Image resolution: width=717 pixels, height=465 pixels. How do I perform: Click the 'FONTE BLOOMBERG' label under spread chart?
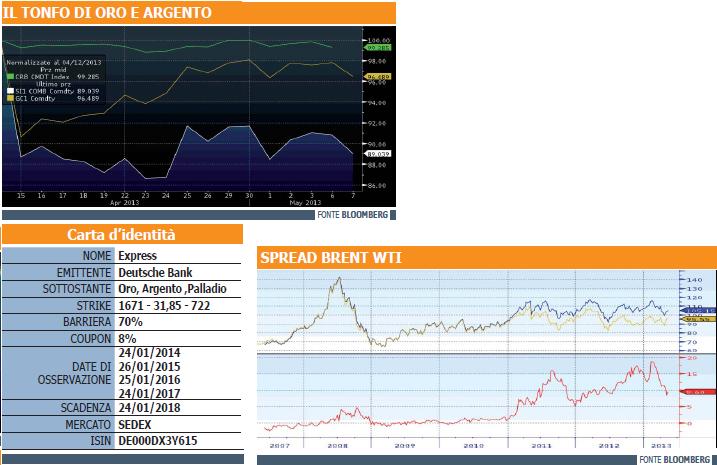674,459
